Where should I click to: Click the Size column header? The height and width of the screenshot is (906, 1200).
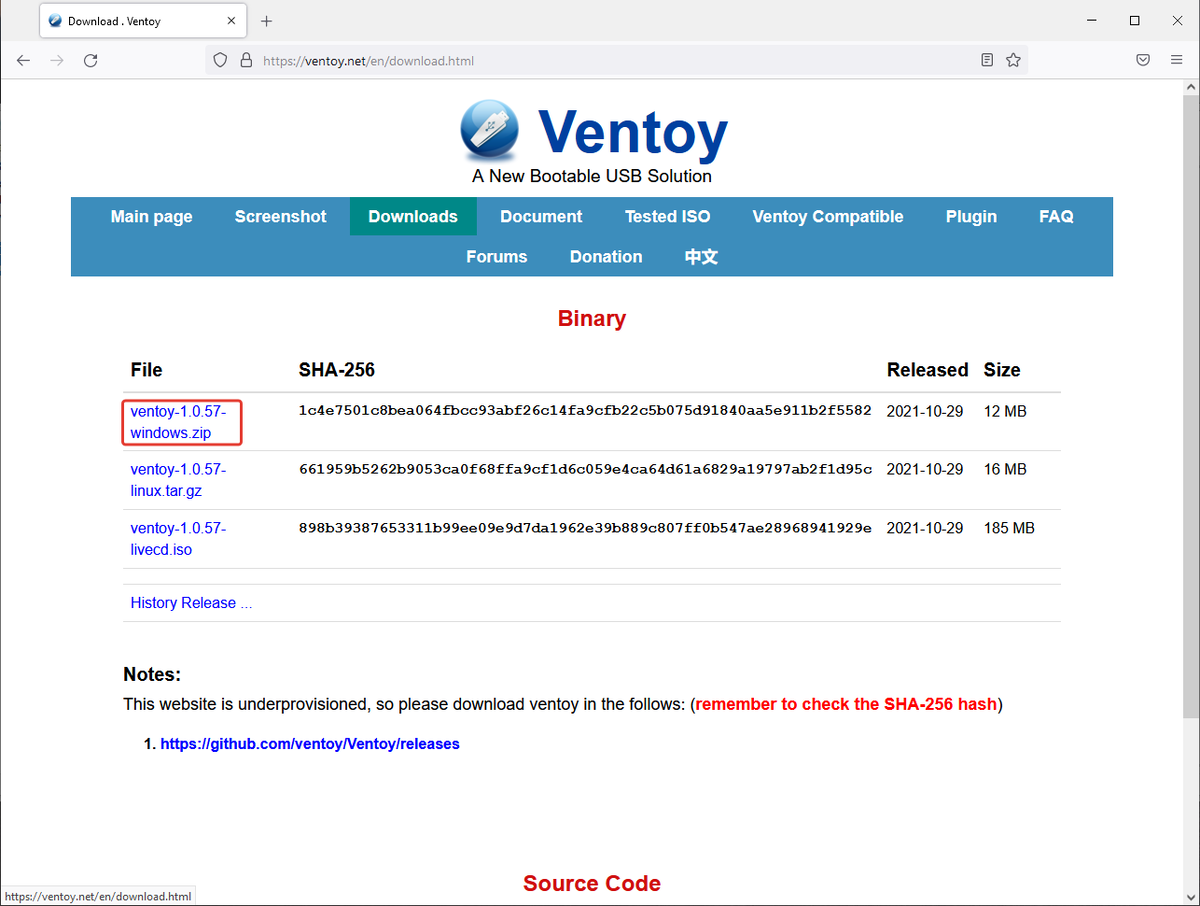[1002, 370]
